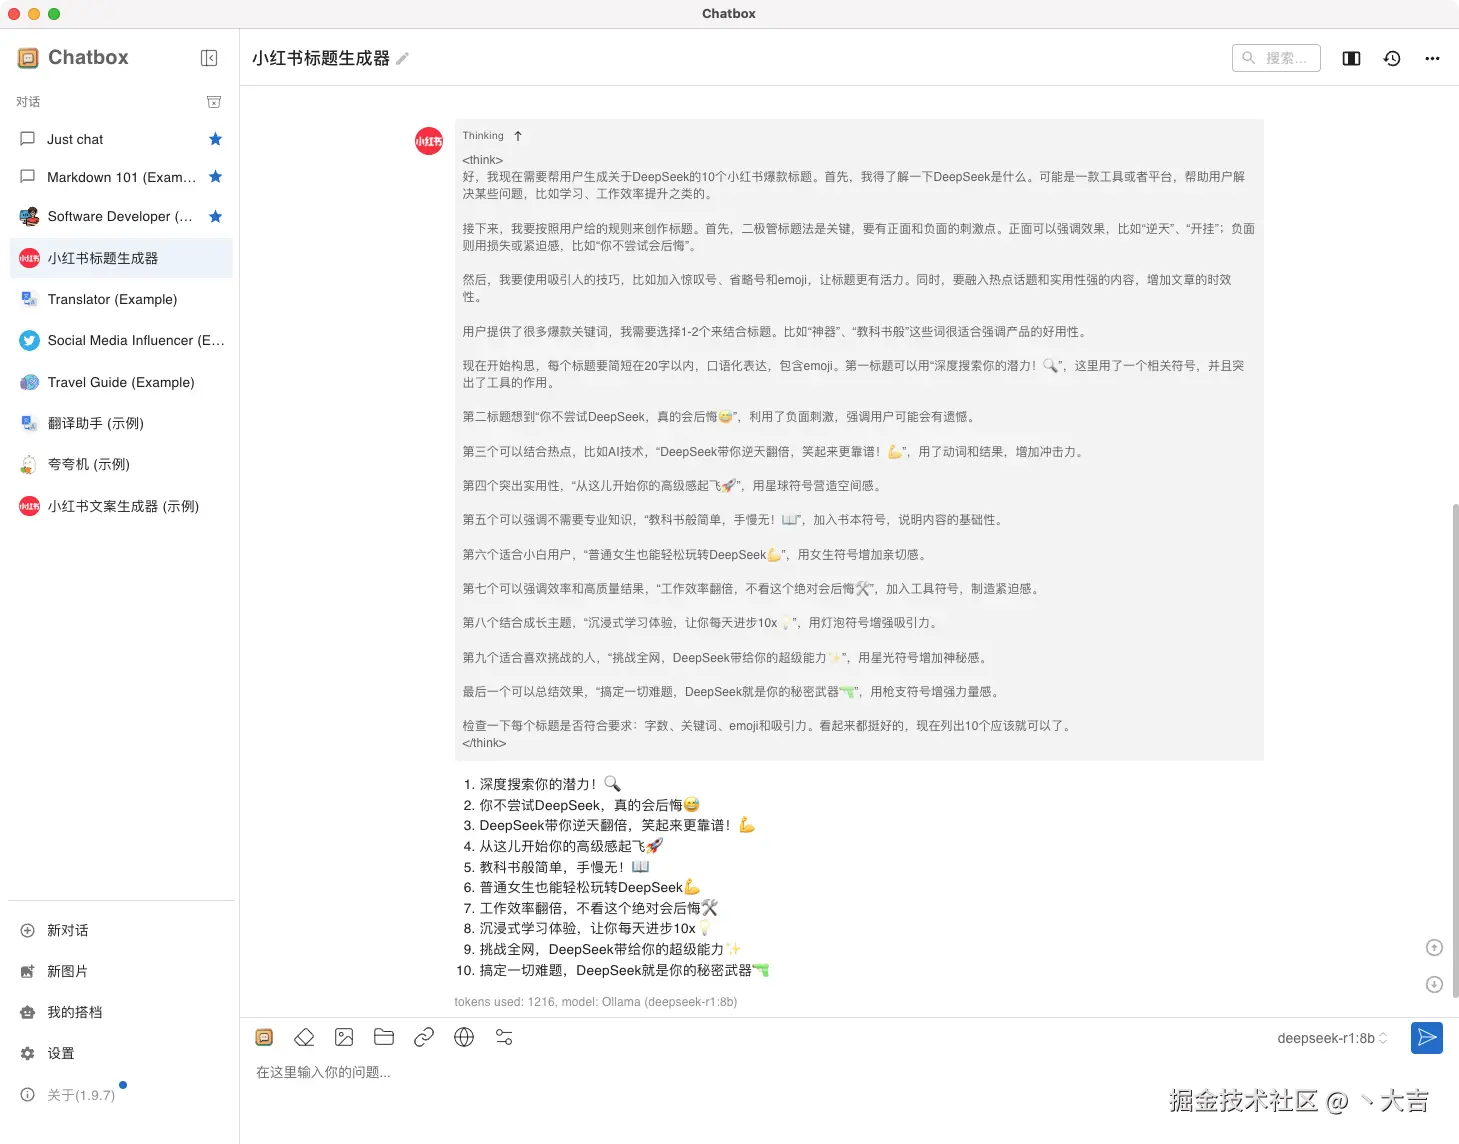The image size is (1459, 1144).
Task: Open the 夸夸机 (示例) conversation
Action: [121, 464]
